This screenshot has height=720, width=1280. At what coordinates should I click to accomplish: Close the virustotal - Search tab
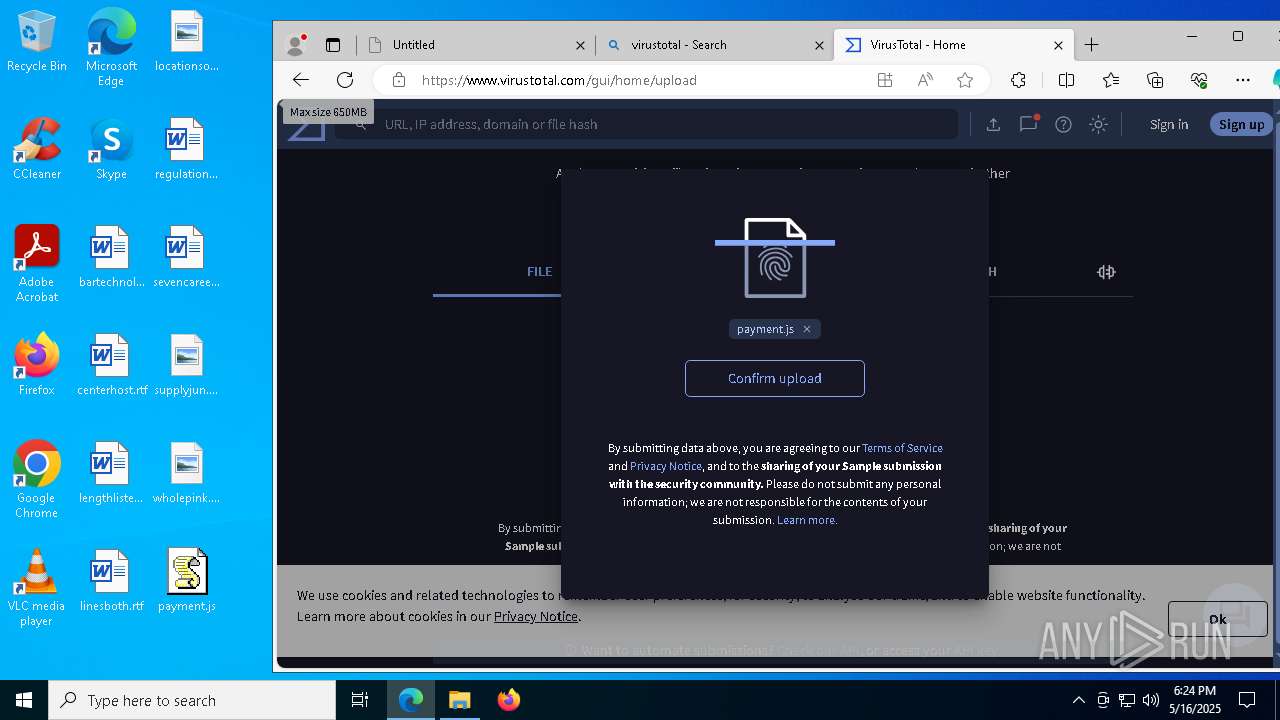click(819, 45)
